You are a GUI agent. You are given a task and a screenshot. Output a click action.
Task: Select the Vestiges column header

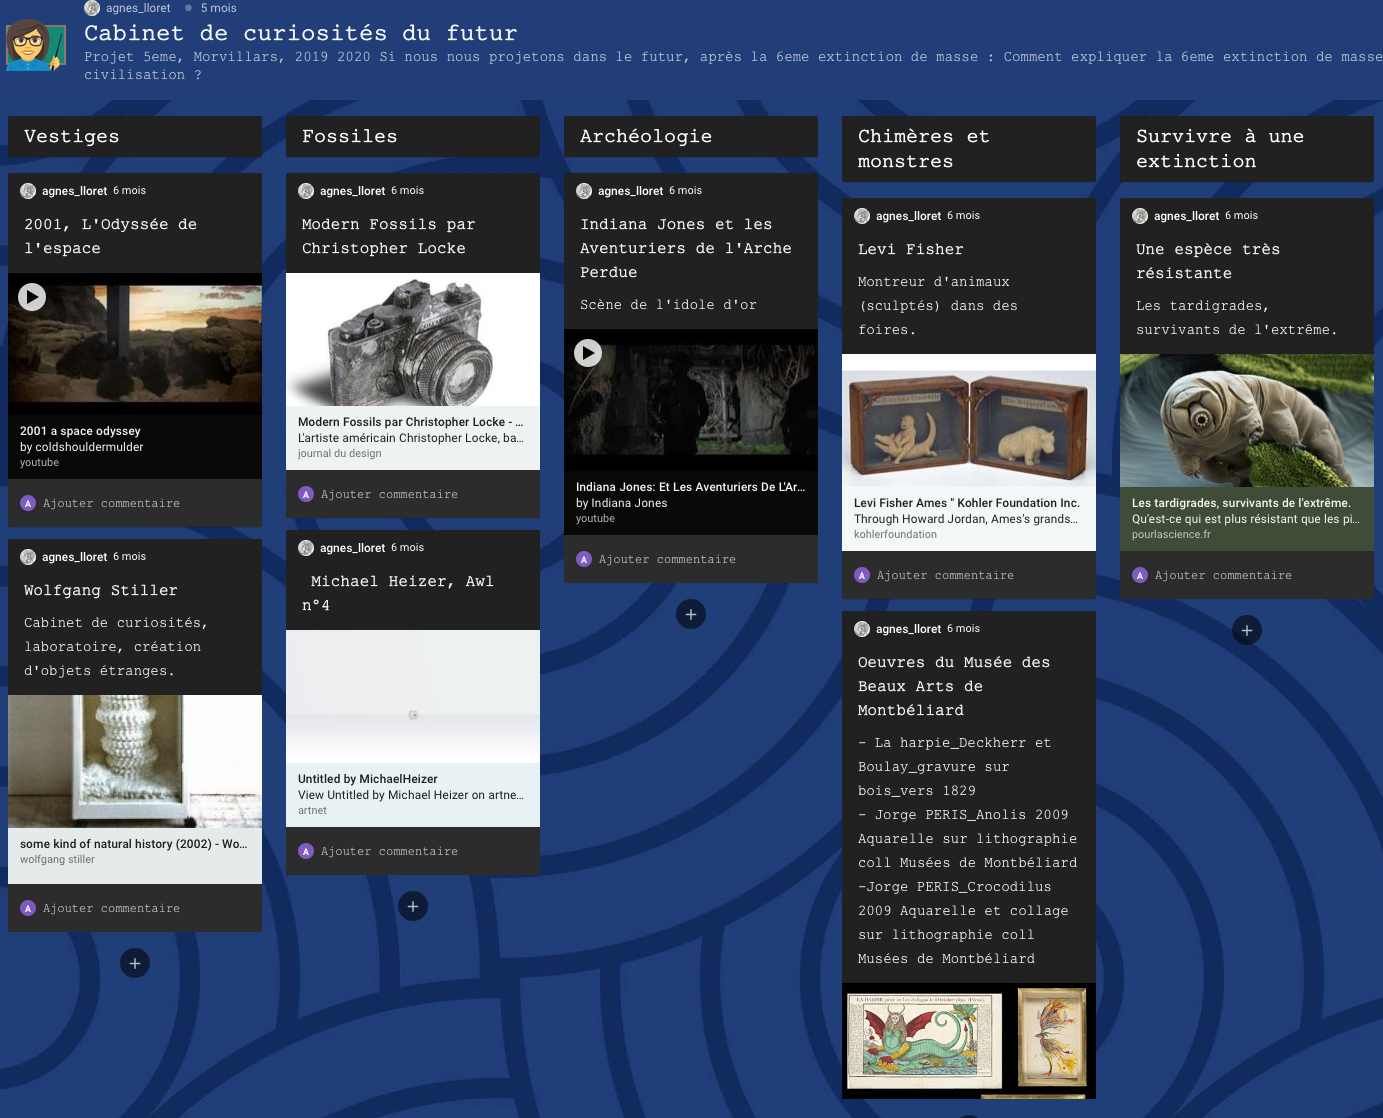point(135,136)
